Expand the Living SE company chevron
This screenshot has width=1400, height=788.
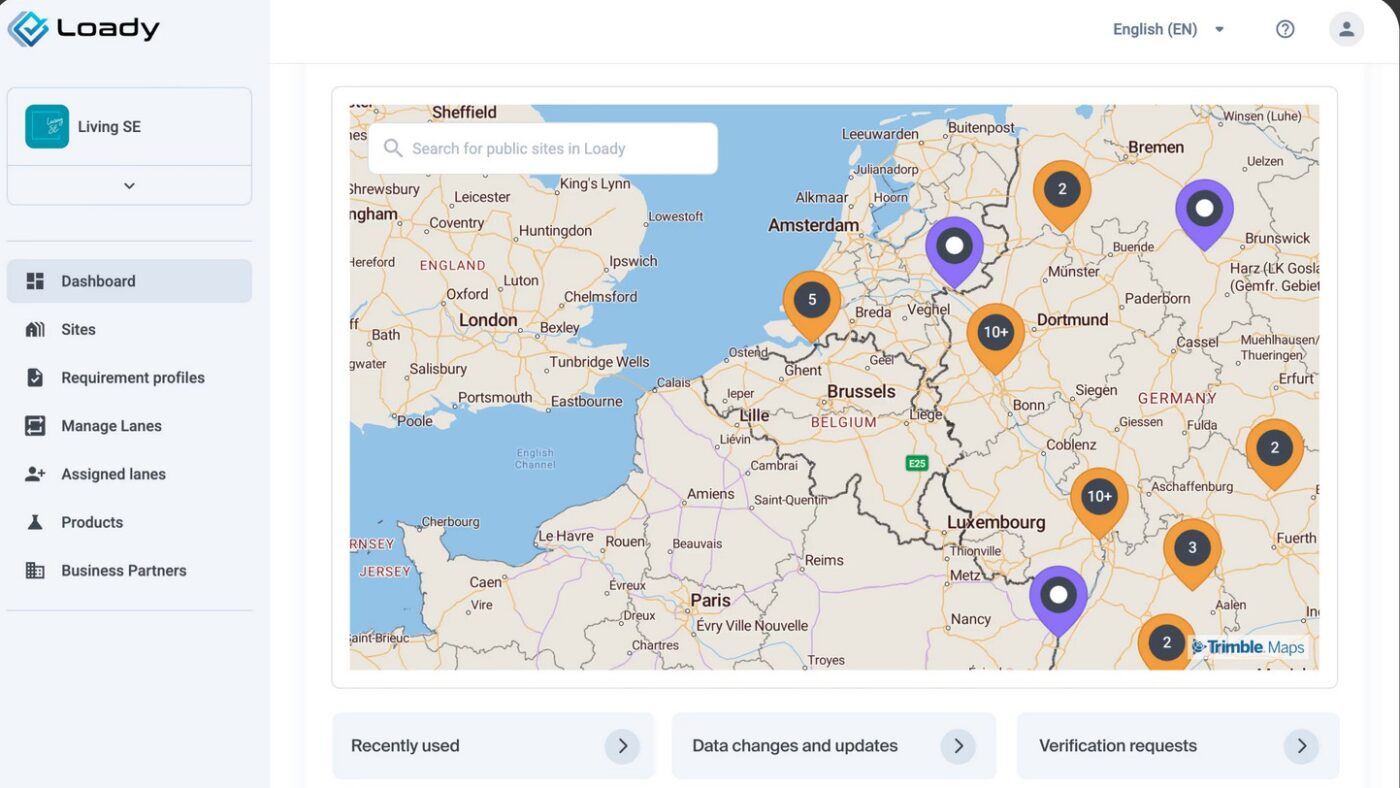[x=129, y=186]
